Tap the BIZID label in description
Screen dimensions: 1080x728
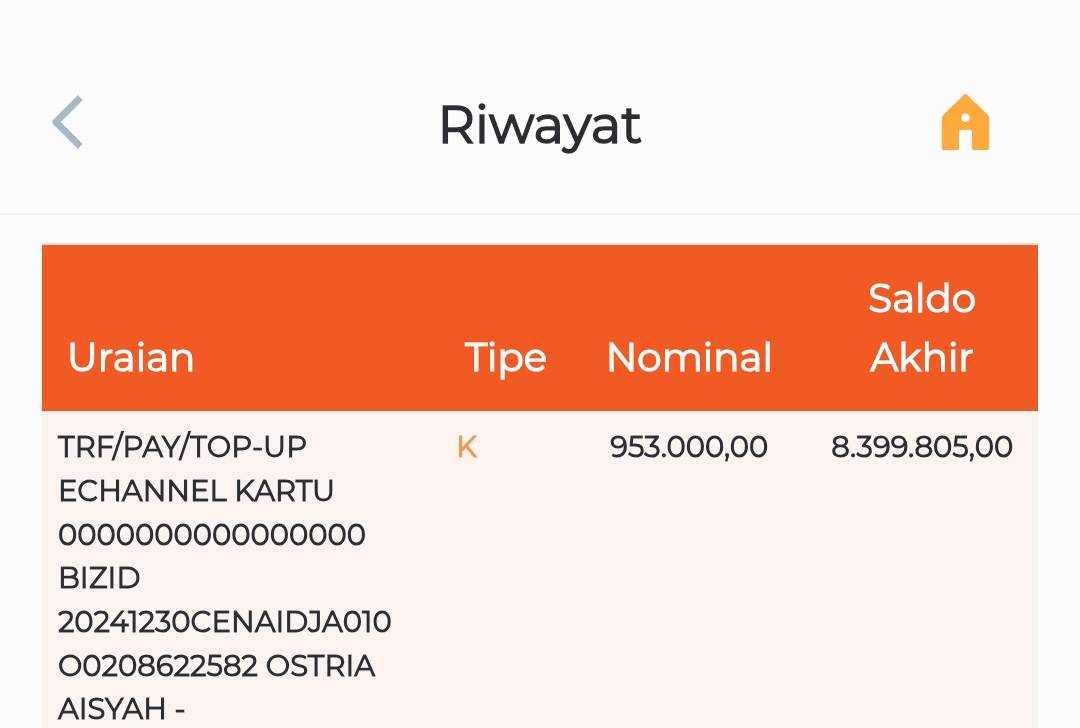point(99,578)
